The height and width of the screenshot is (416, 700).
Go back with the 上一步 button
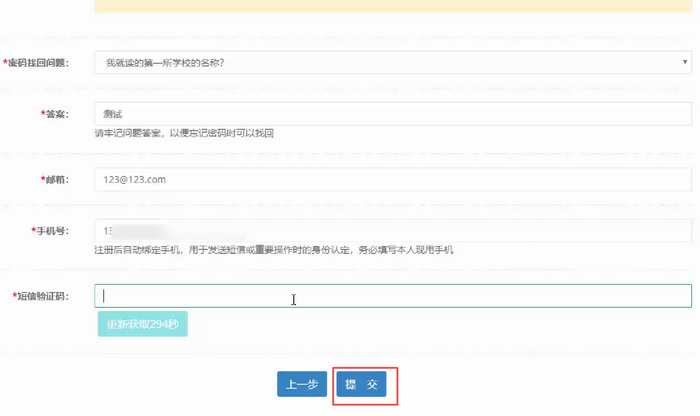tap(302, 385)
